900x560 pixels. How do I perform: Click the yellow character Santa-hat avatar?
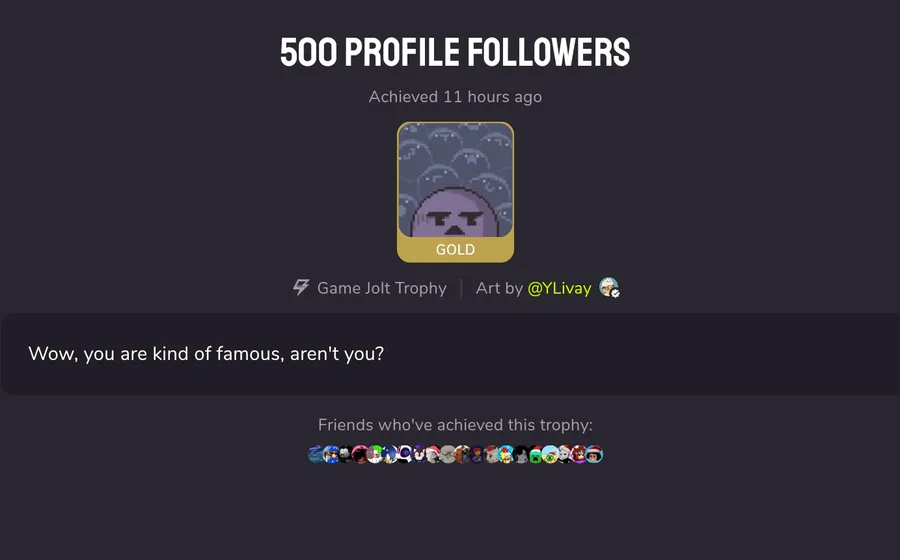point(506,454)
